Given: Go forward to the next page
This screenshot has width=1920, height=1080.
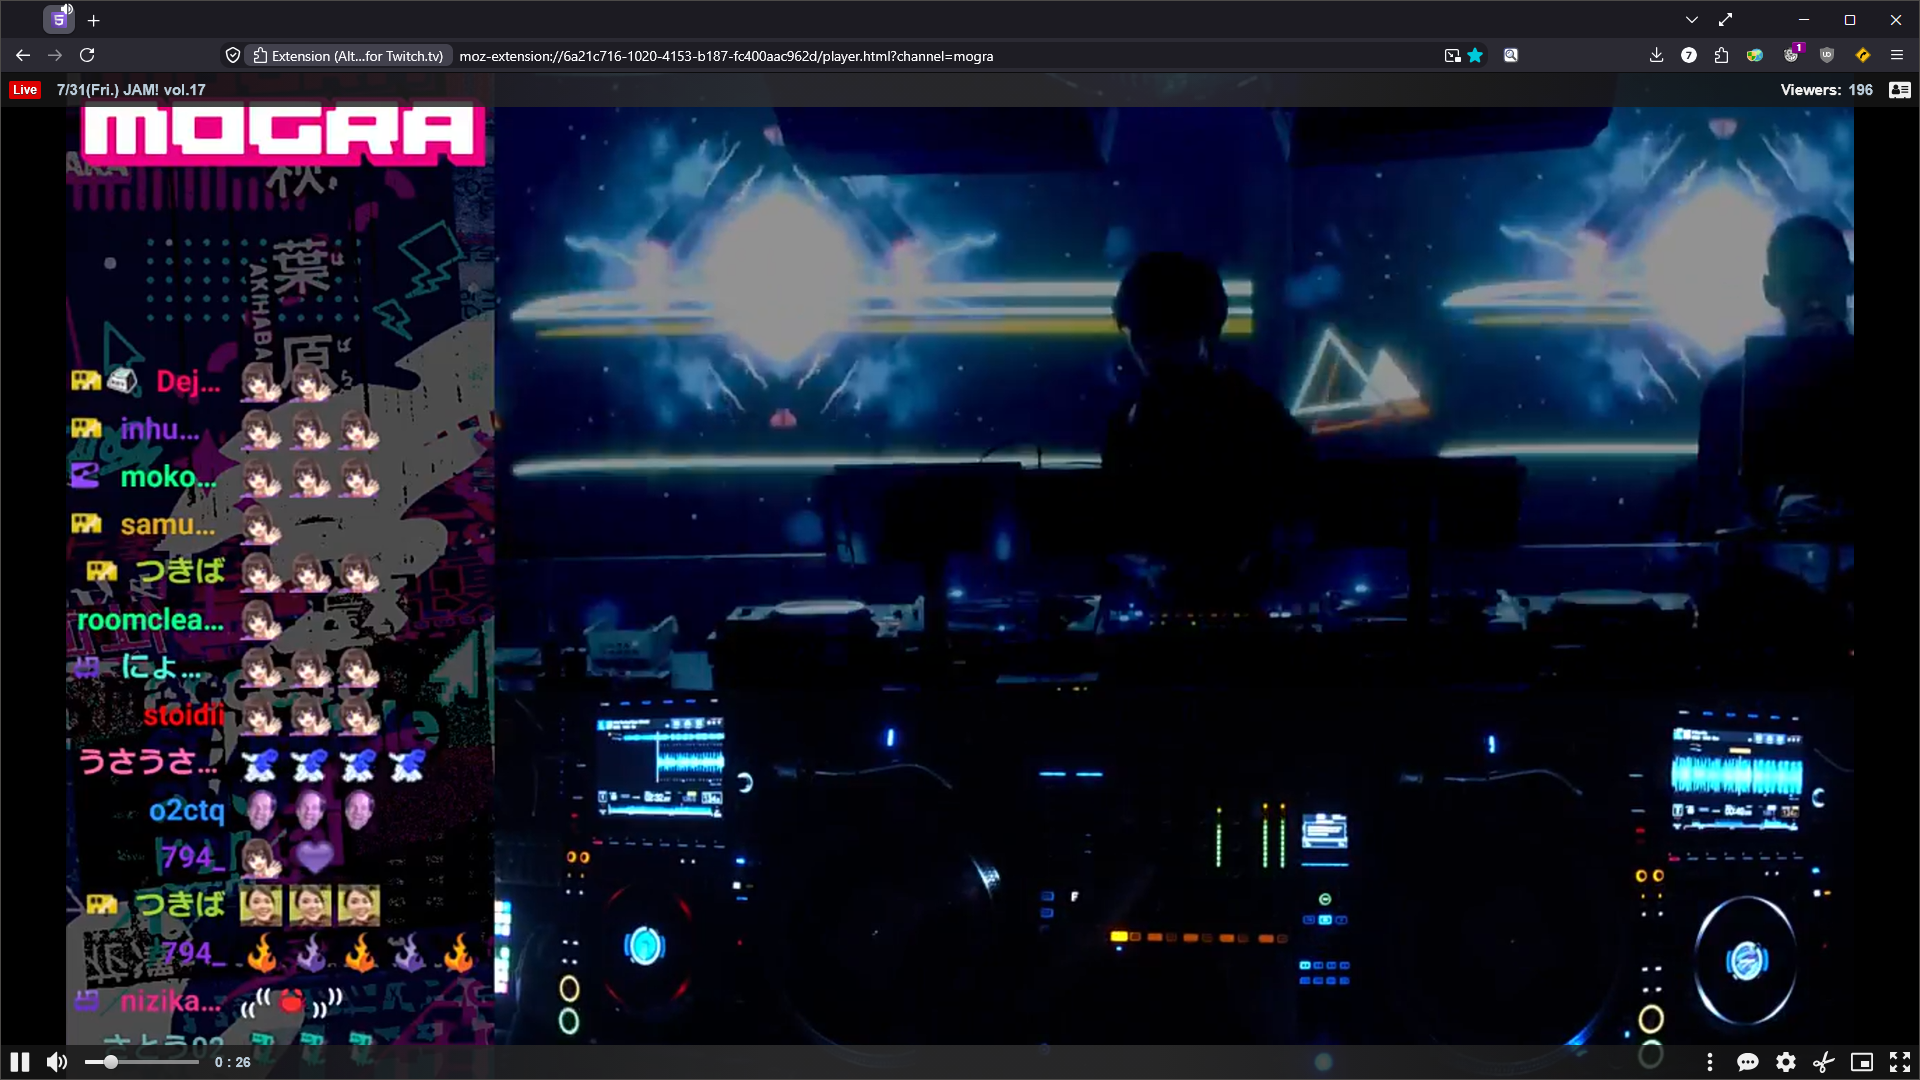Looking at the screenshot, I should [55, 56].
